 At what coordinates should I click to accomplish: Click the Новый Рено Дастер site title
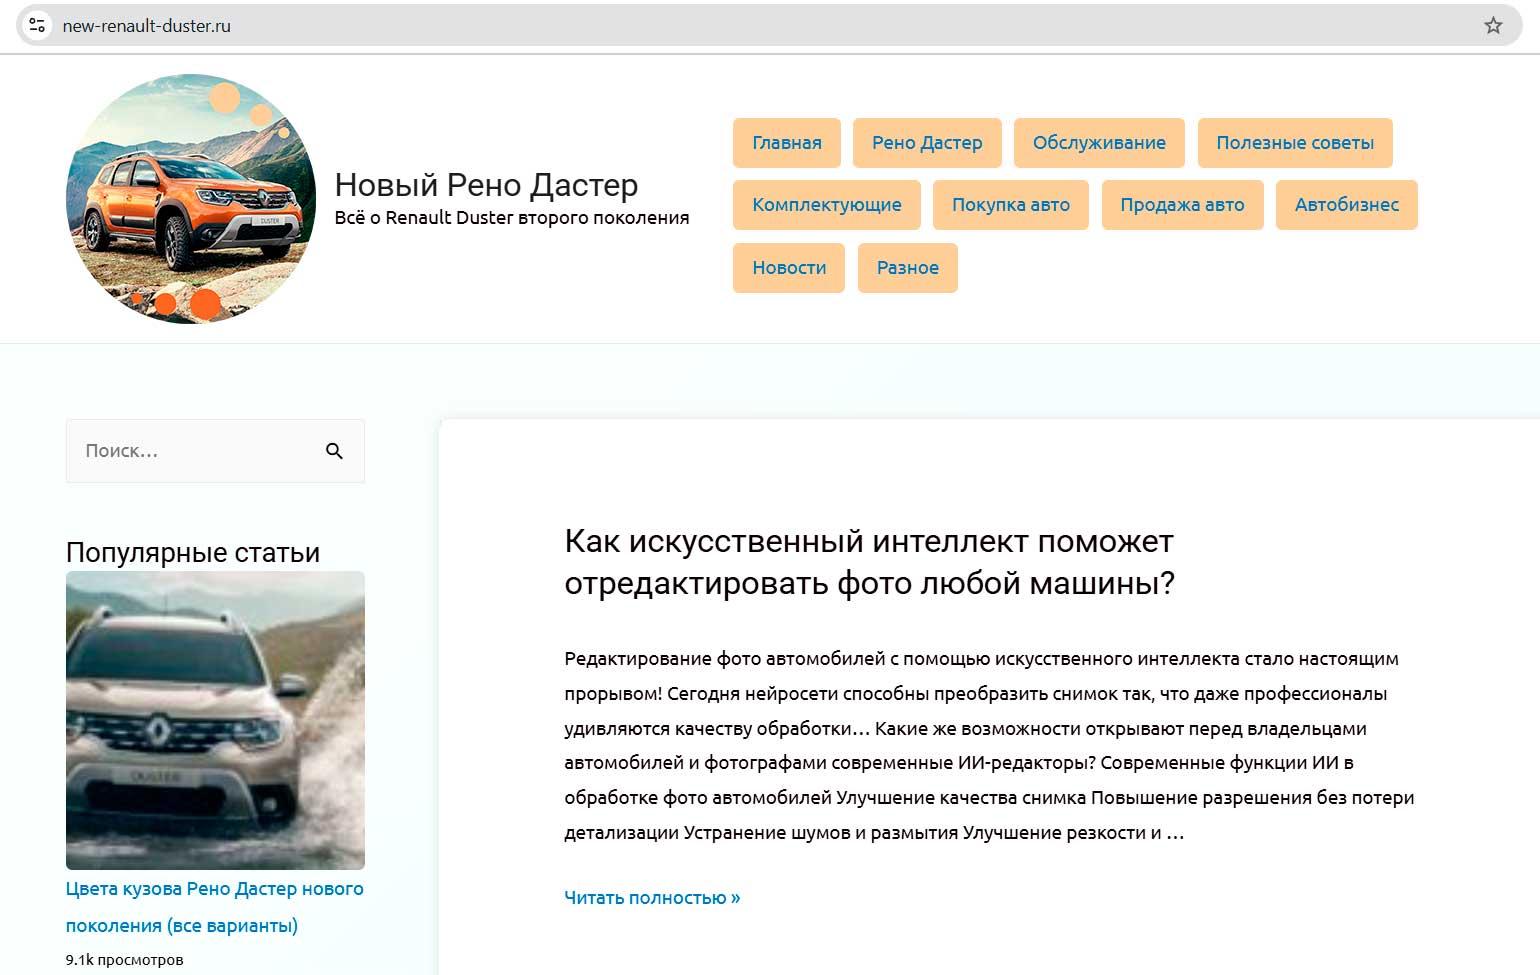[486, 185]
